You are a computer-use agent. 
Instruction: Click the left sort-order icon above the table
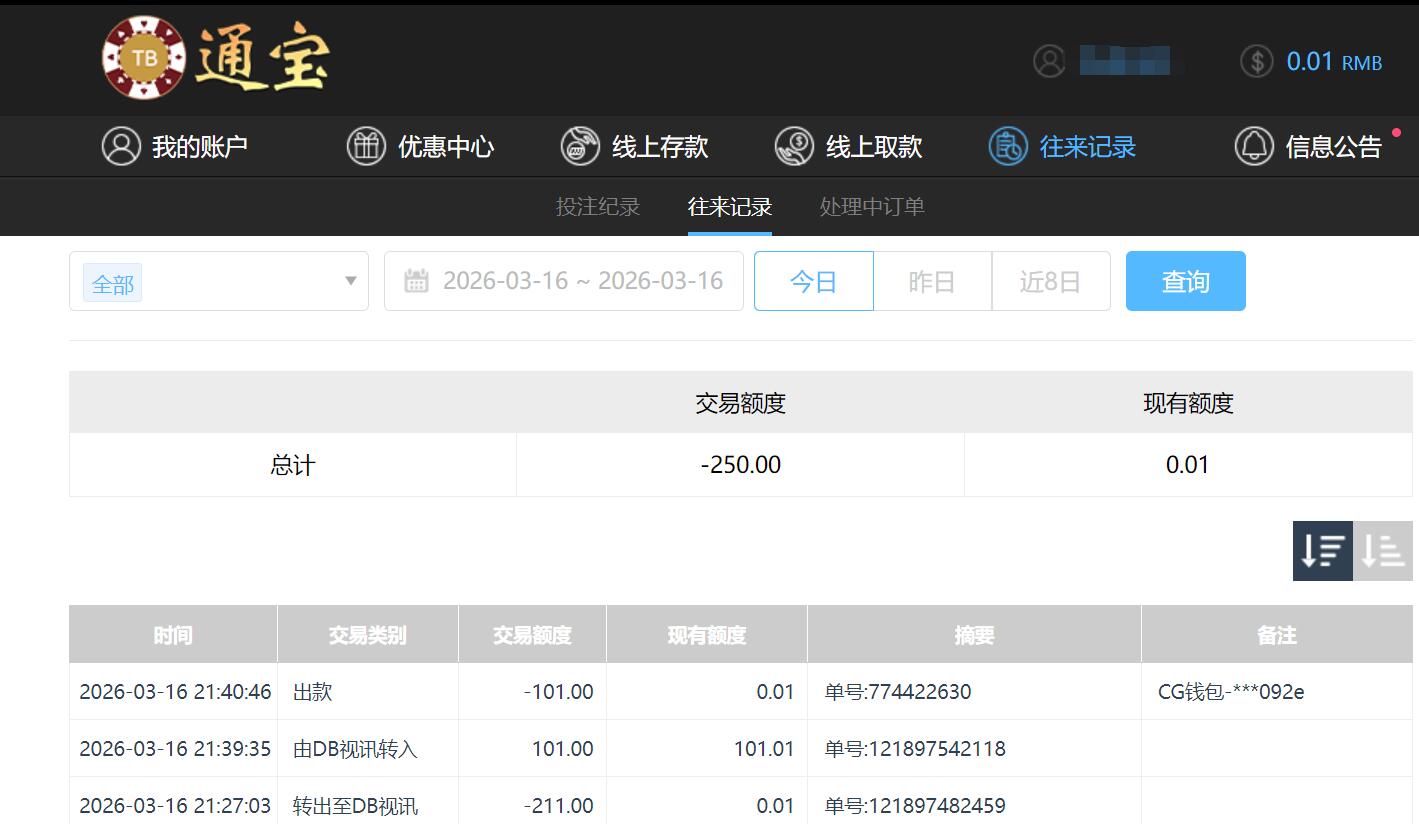tap(1322, 551)
